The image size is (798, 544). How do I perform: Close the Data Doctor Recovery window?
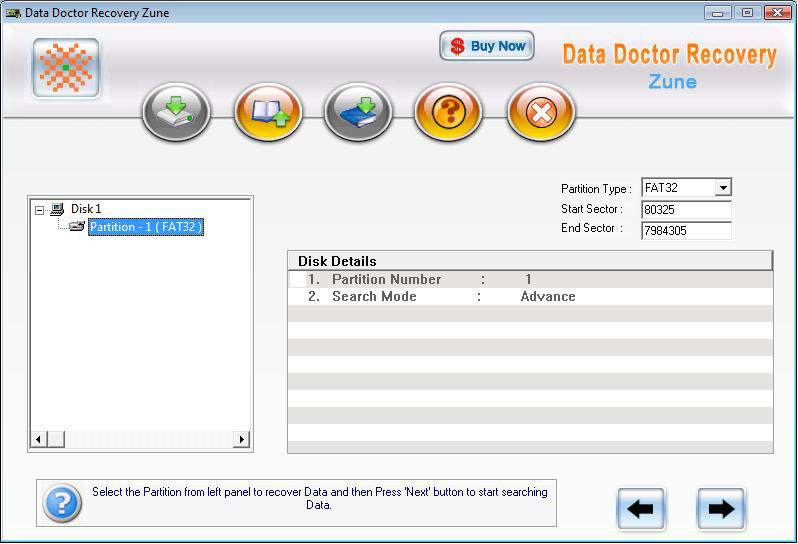[777, 13]
